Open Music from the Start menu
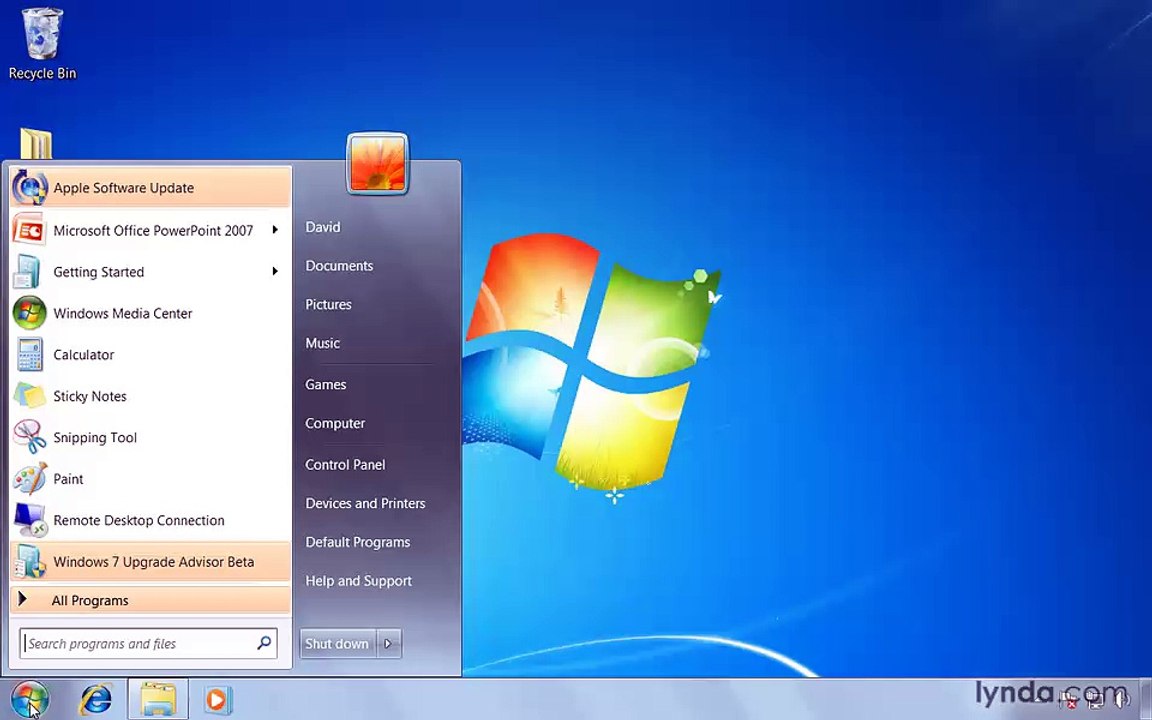Screen dimensions: 1152x720 click(x=323, y=343)
